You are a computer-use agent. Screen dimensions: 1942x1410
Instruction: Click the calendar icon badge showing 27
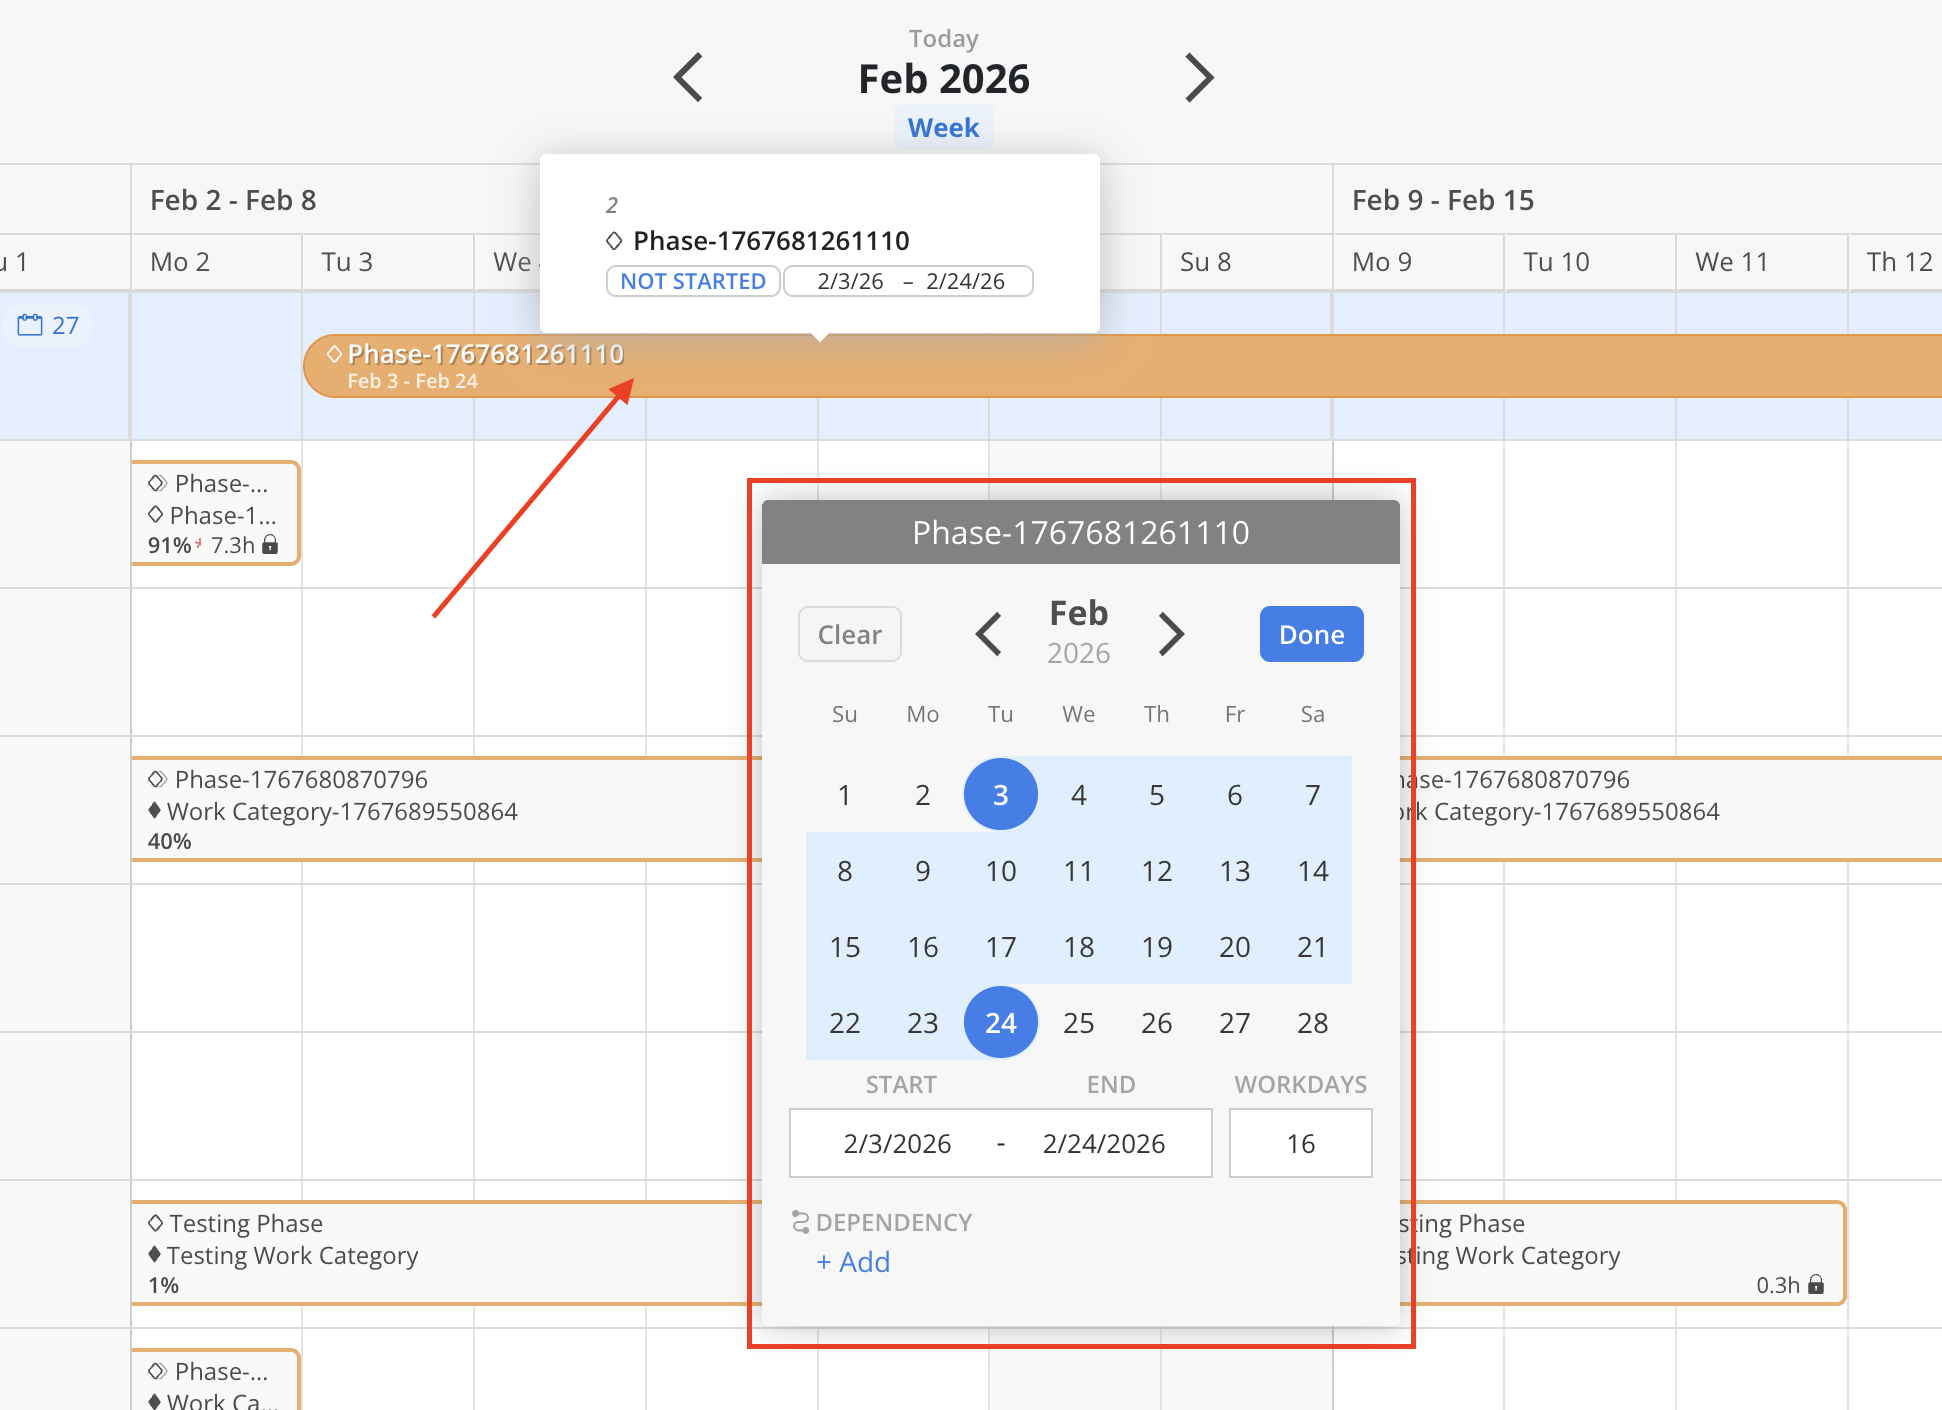click(x=49, y=325)
